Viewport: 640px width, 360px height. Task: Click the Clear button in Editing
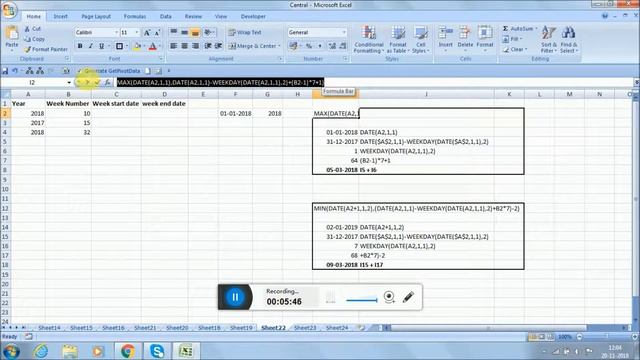coord(515,49)
